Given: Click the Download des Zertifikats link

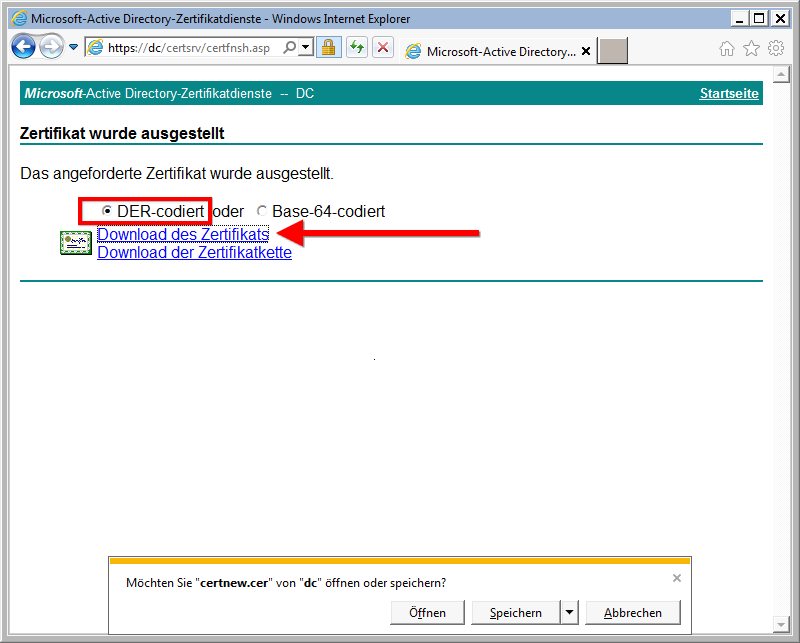Looking at the screenshot, I should click(183, 234).
